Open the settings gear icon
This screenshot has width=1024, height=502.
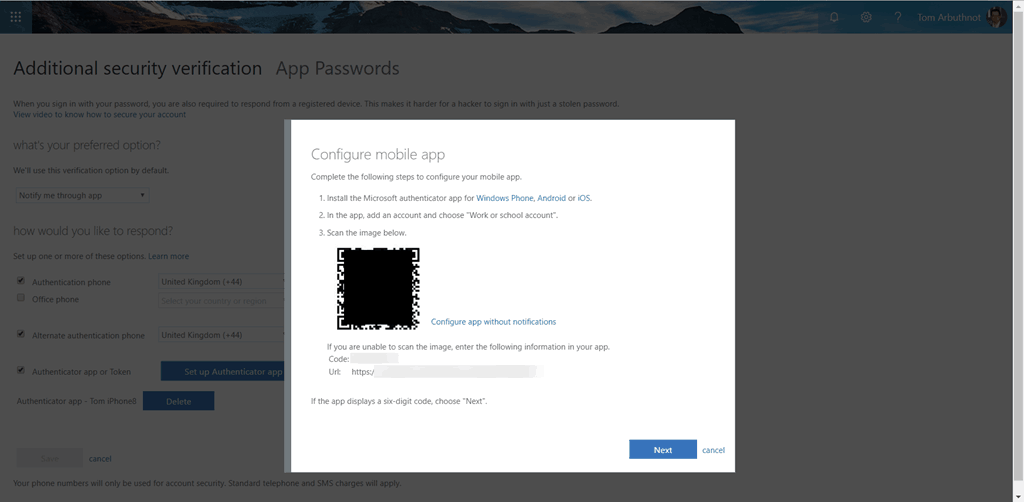coord(866,17)
